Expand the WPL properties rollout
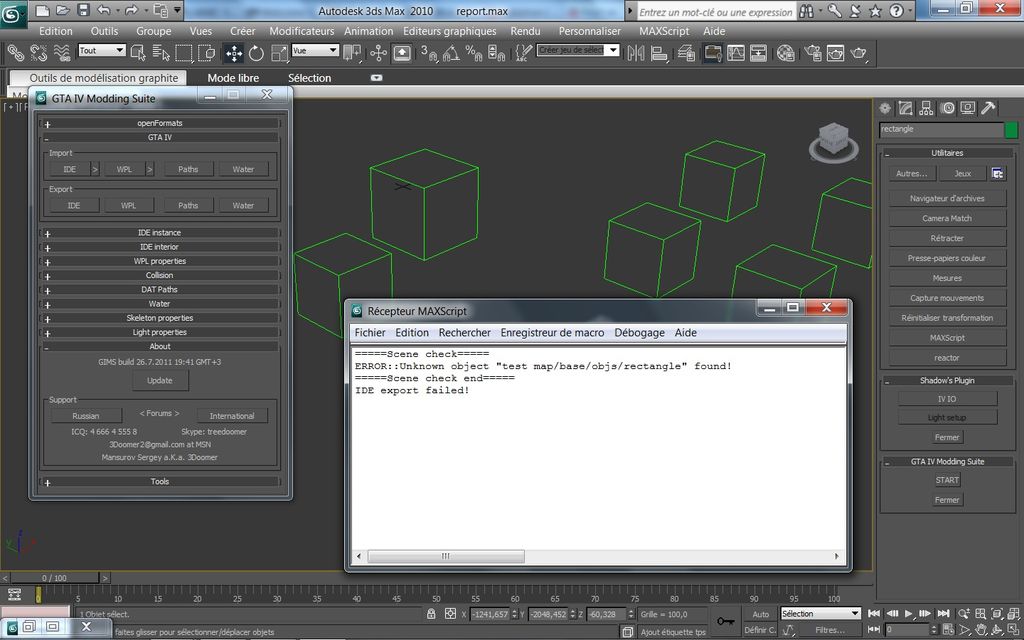Image resolution: width=1024 pixels, height=640 pixels. [160, 261]
